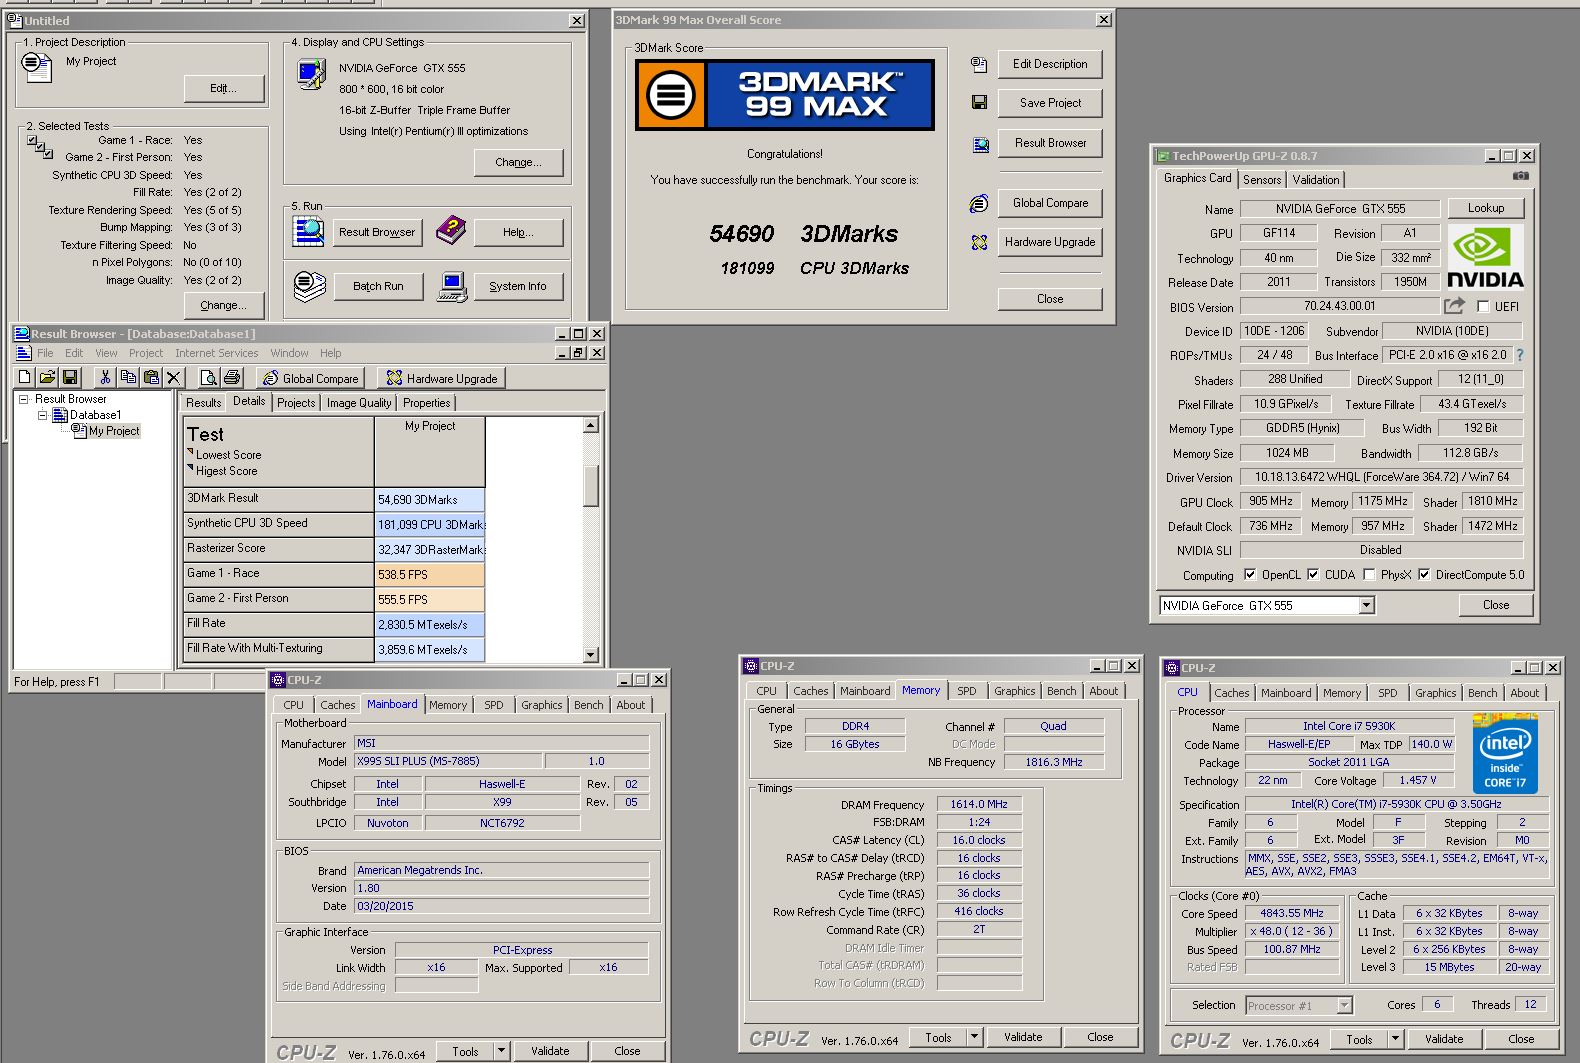Click Open folder icon in Result Browser toolbar
The width and height of the screenshot is (1580, 1063).
coord(47,377)
